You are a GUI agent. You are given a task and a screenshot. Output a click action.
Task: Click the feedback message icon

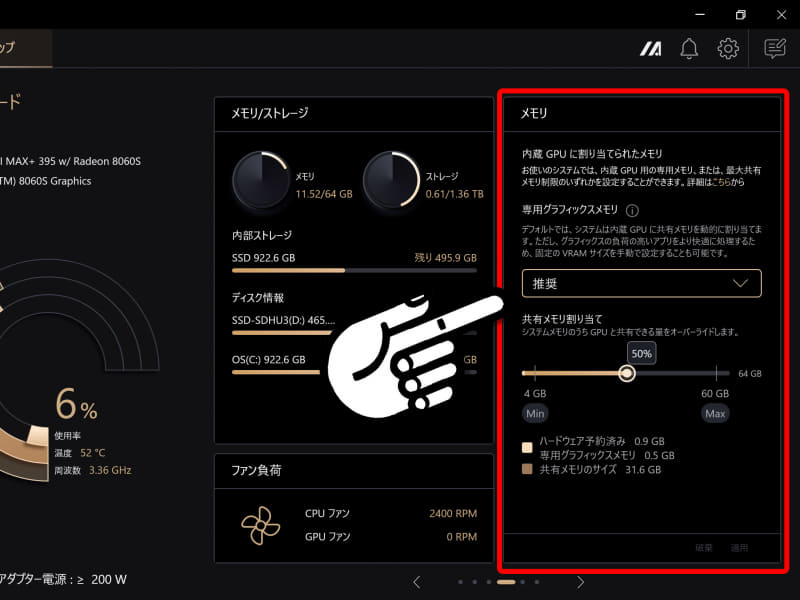coord(775,47)
